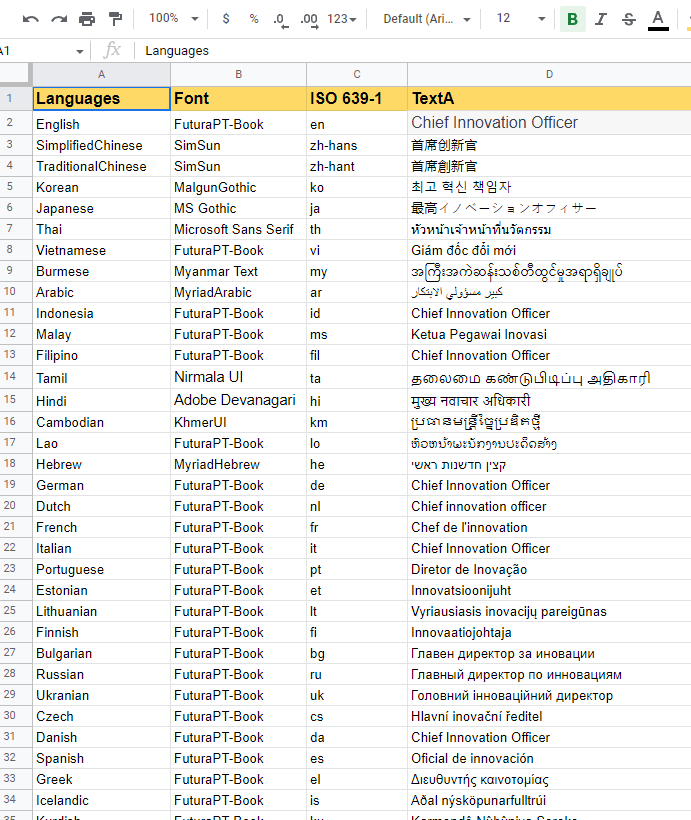Toggle Italic formatting

click(x=601, y=19)
